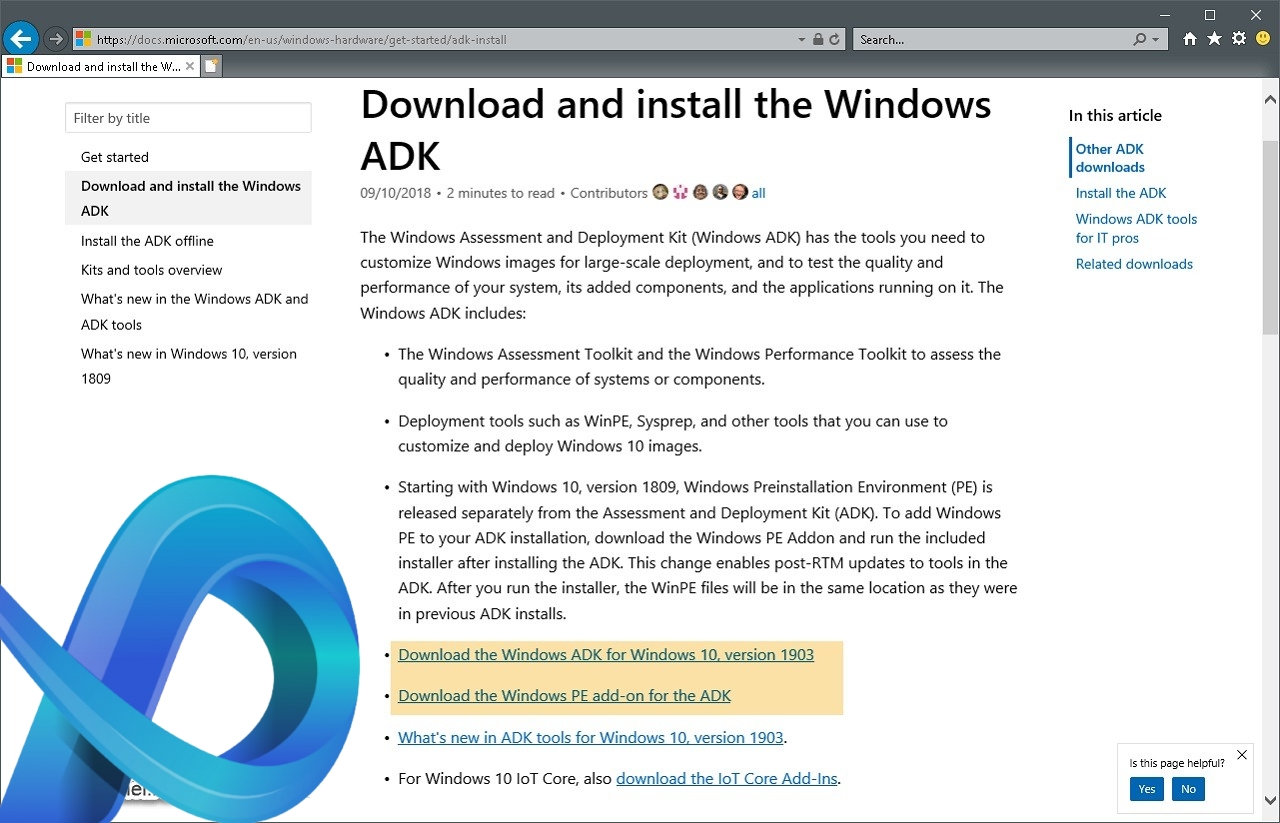1280x823 pixels.
Task: Click the Forward navigation arrow
Action: [x=56, y=39]
